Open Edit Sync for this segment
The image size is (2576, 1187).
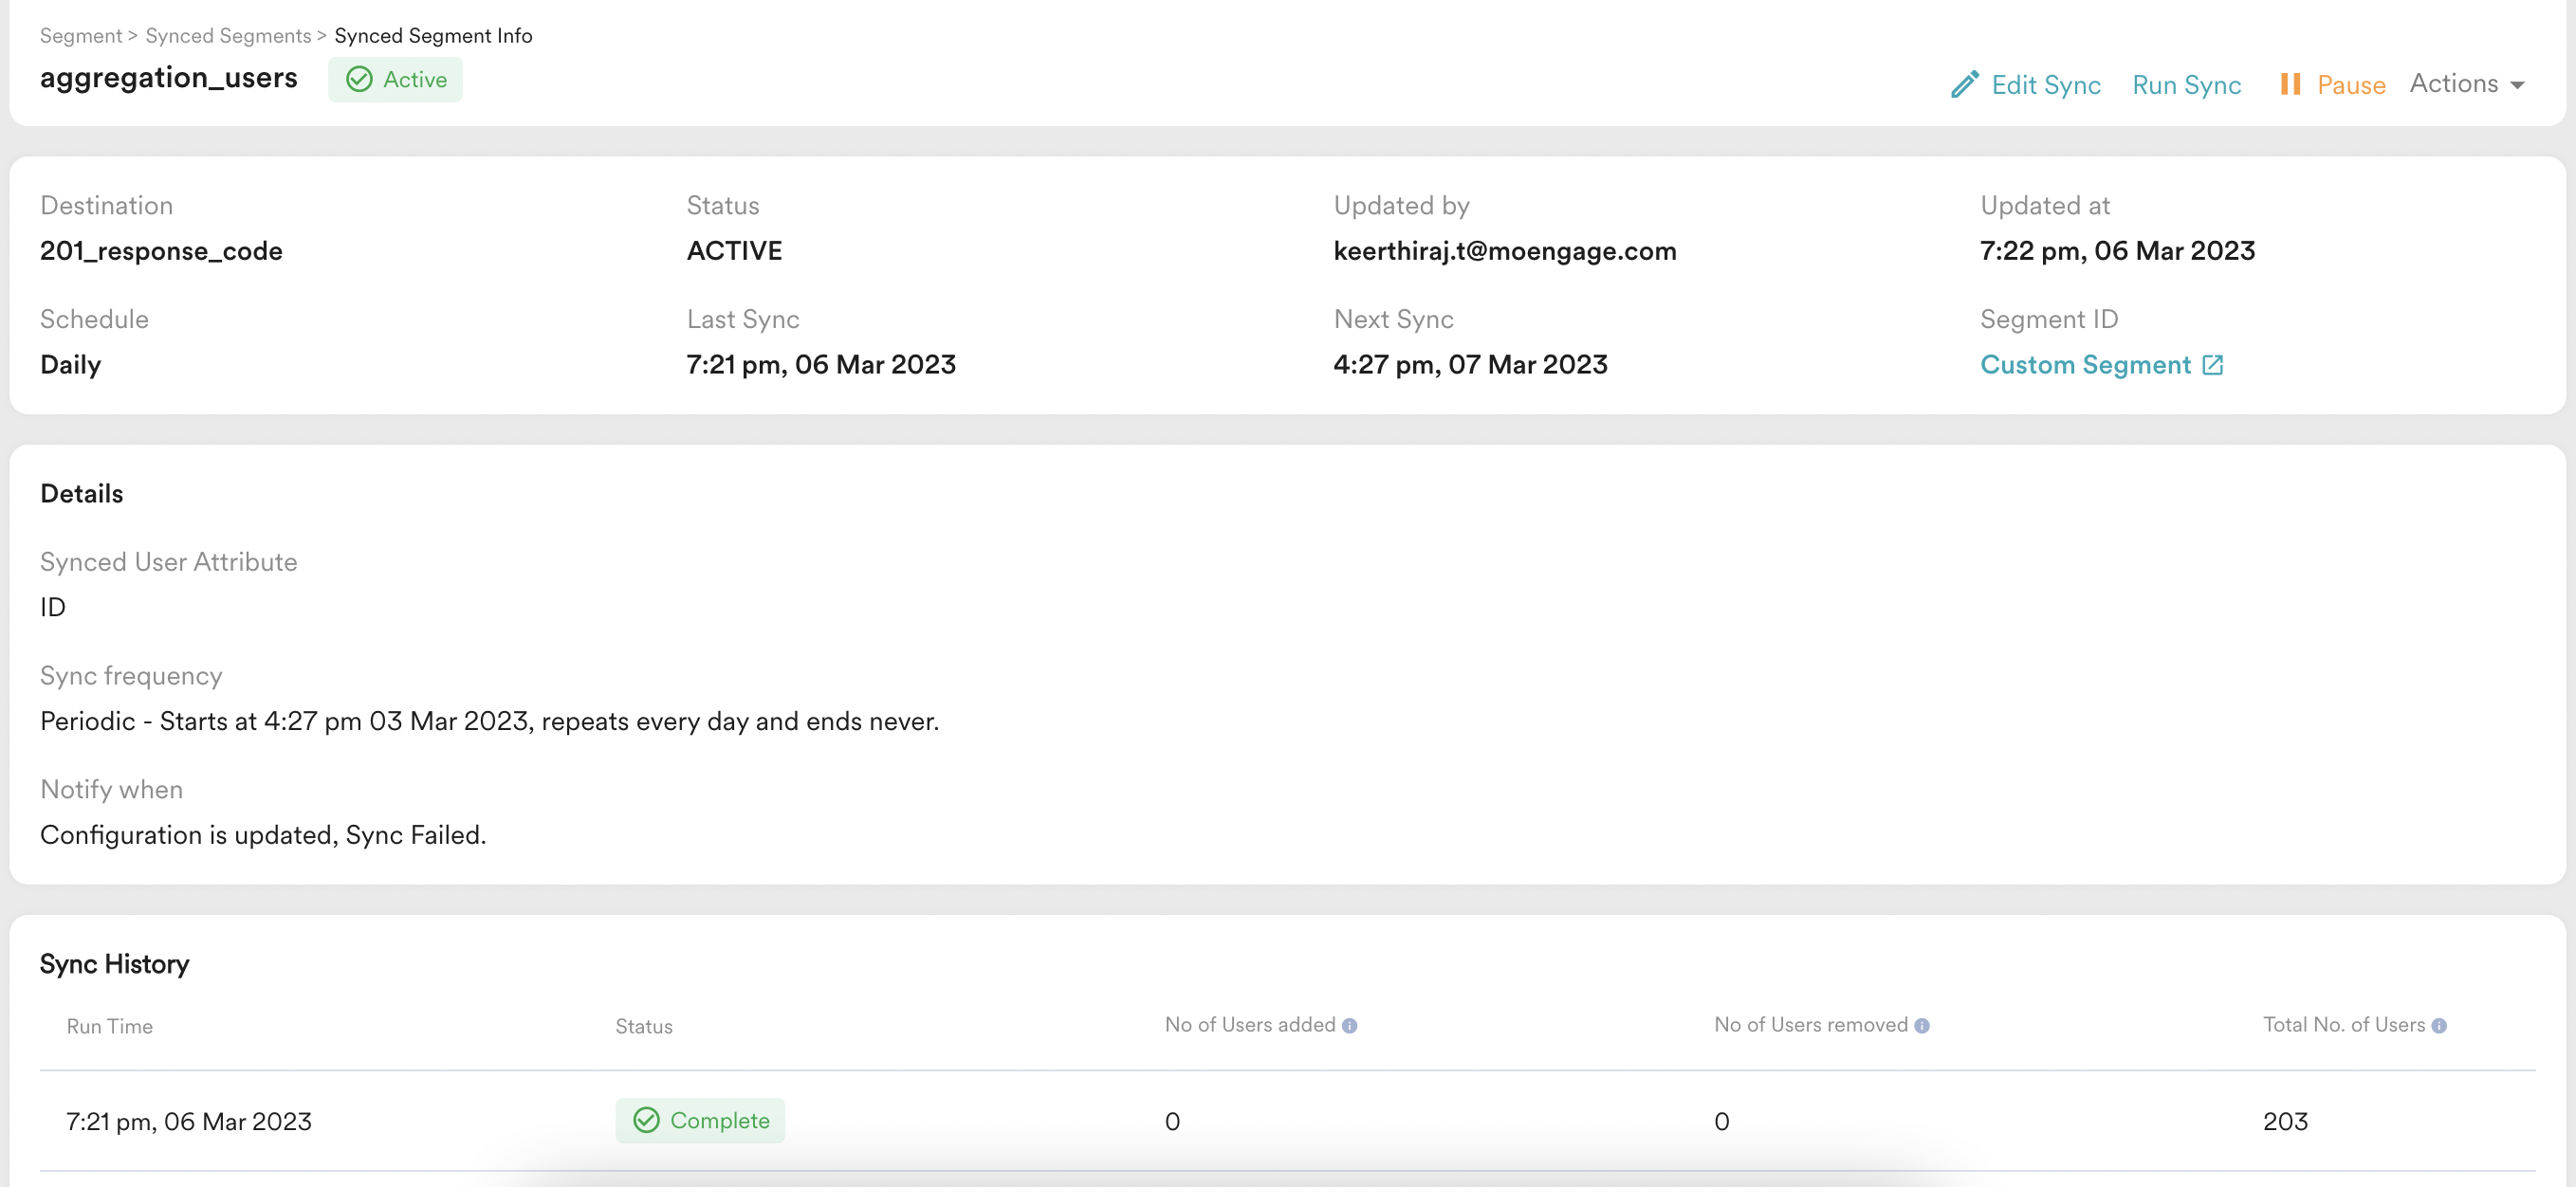tap(2045, 85)
